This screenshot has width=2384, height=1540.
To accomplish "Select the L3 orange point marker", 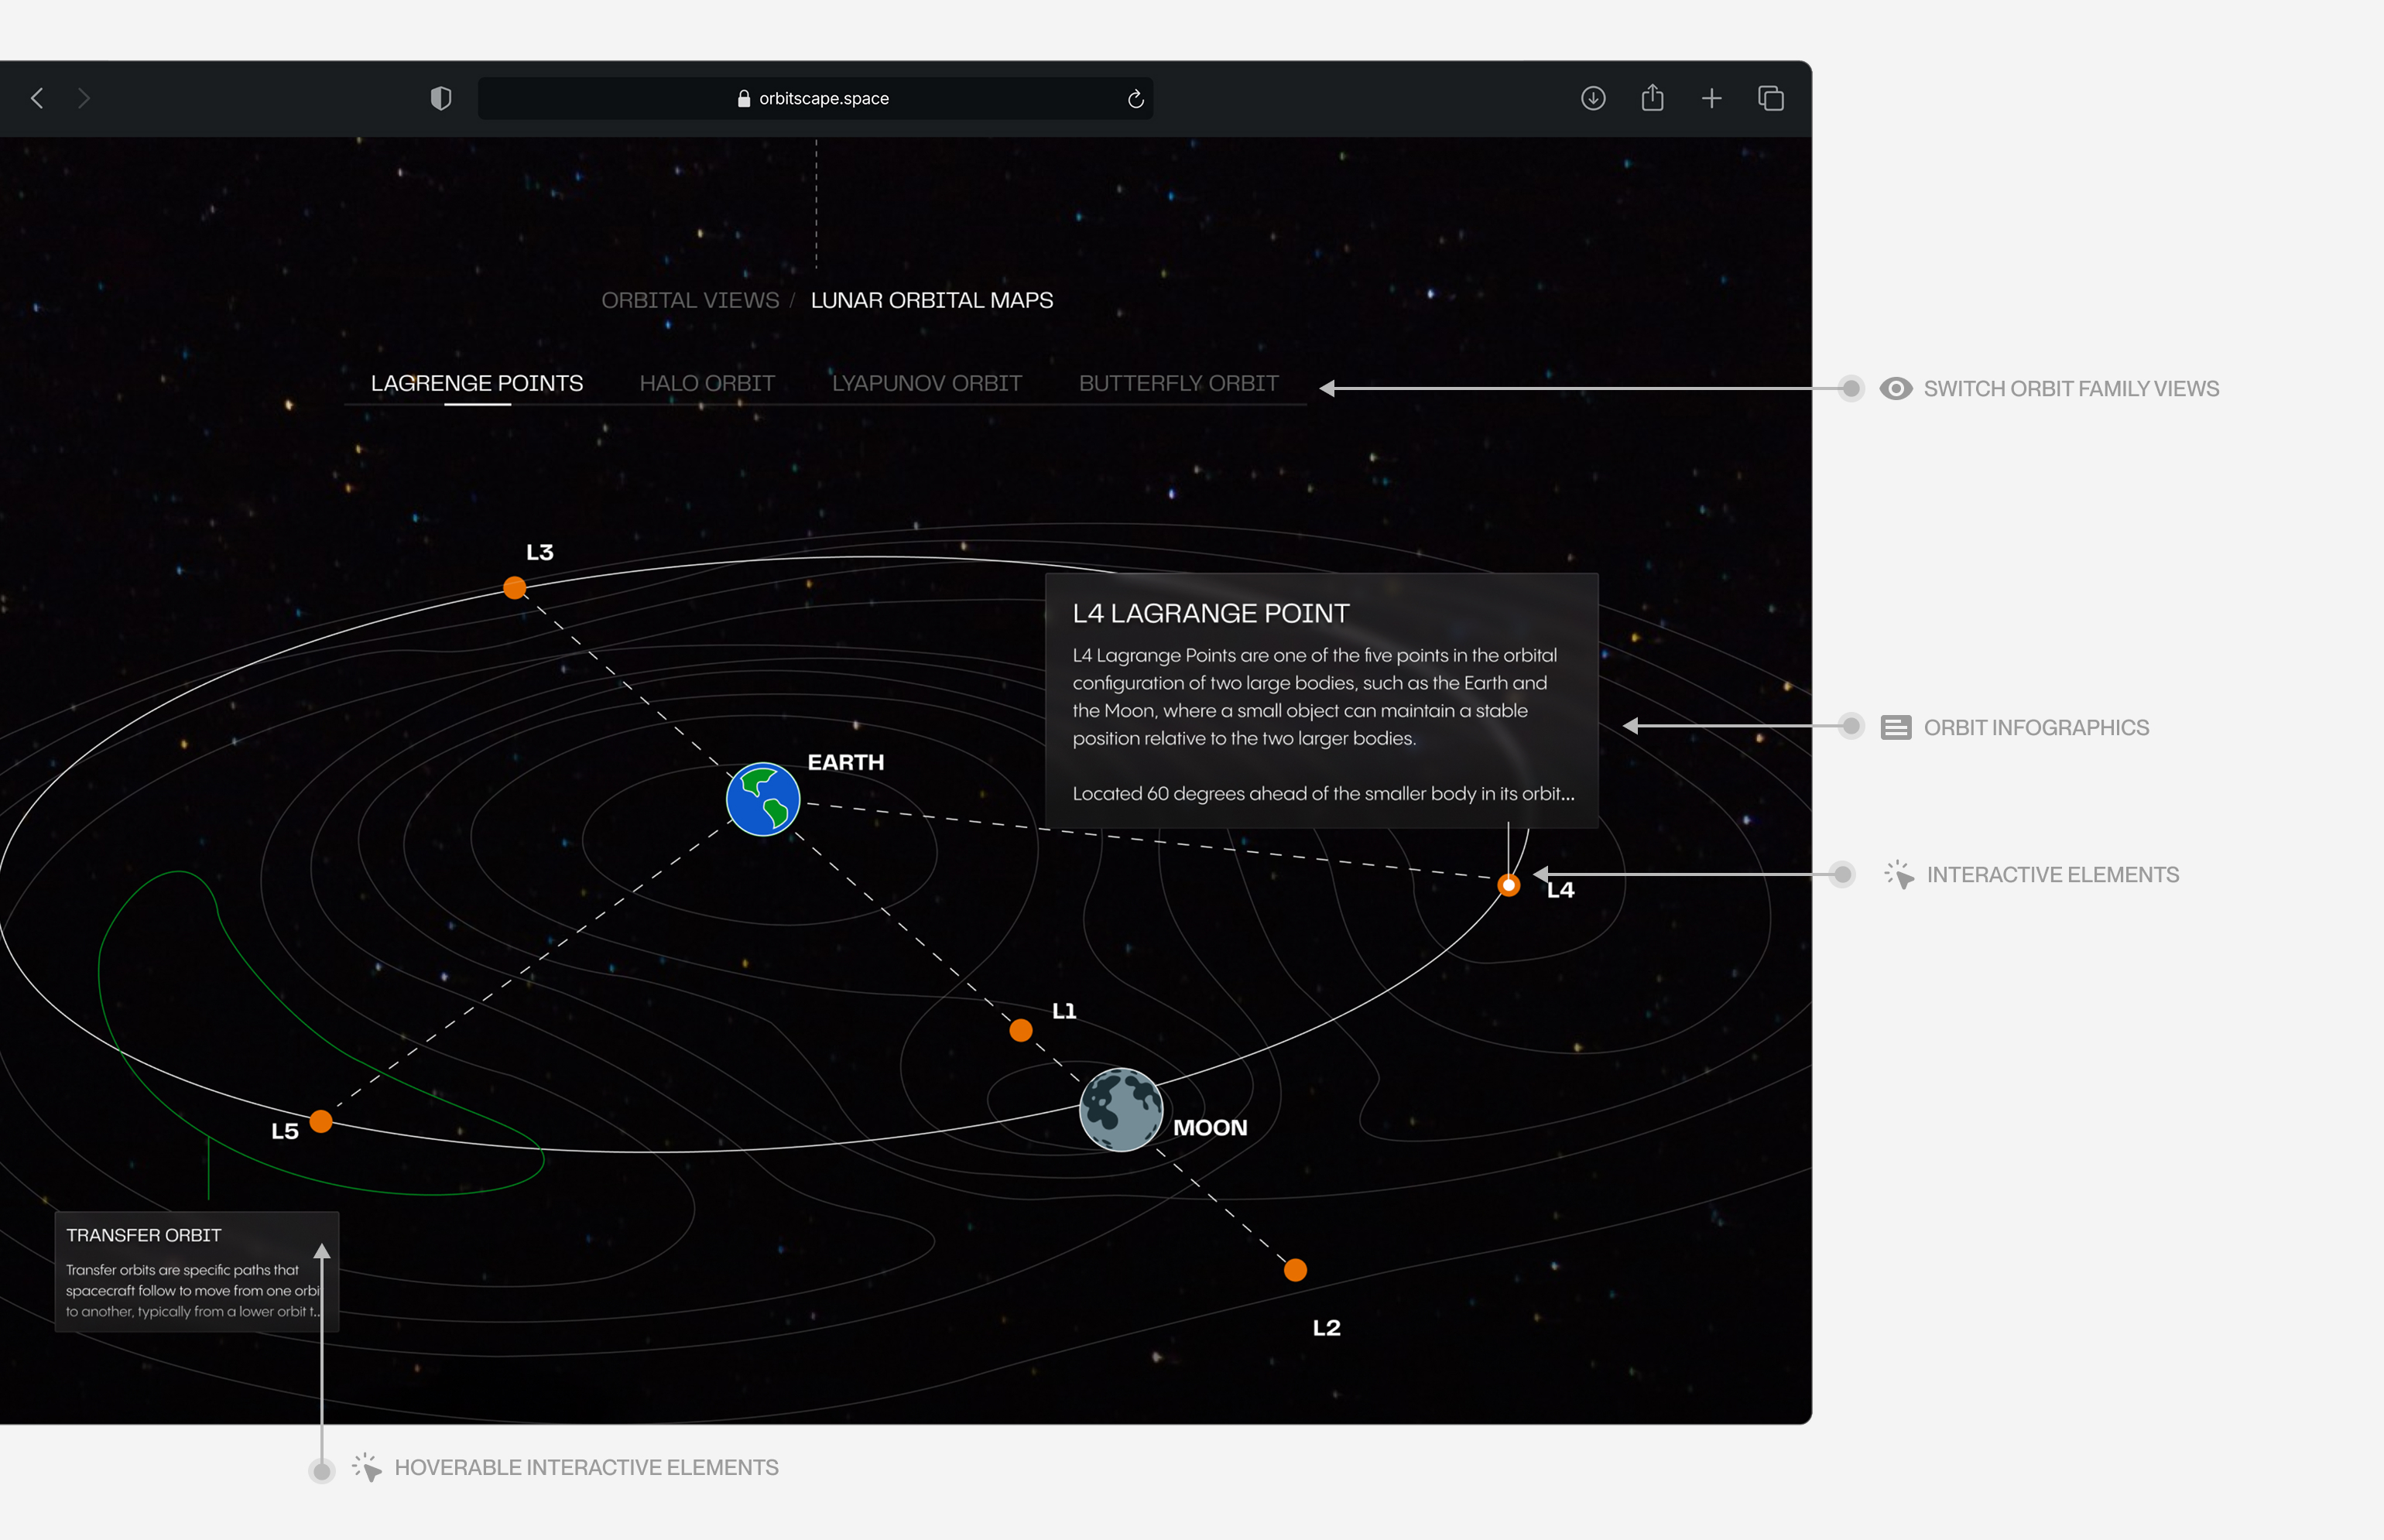I will 515,588.
